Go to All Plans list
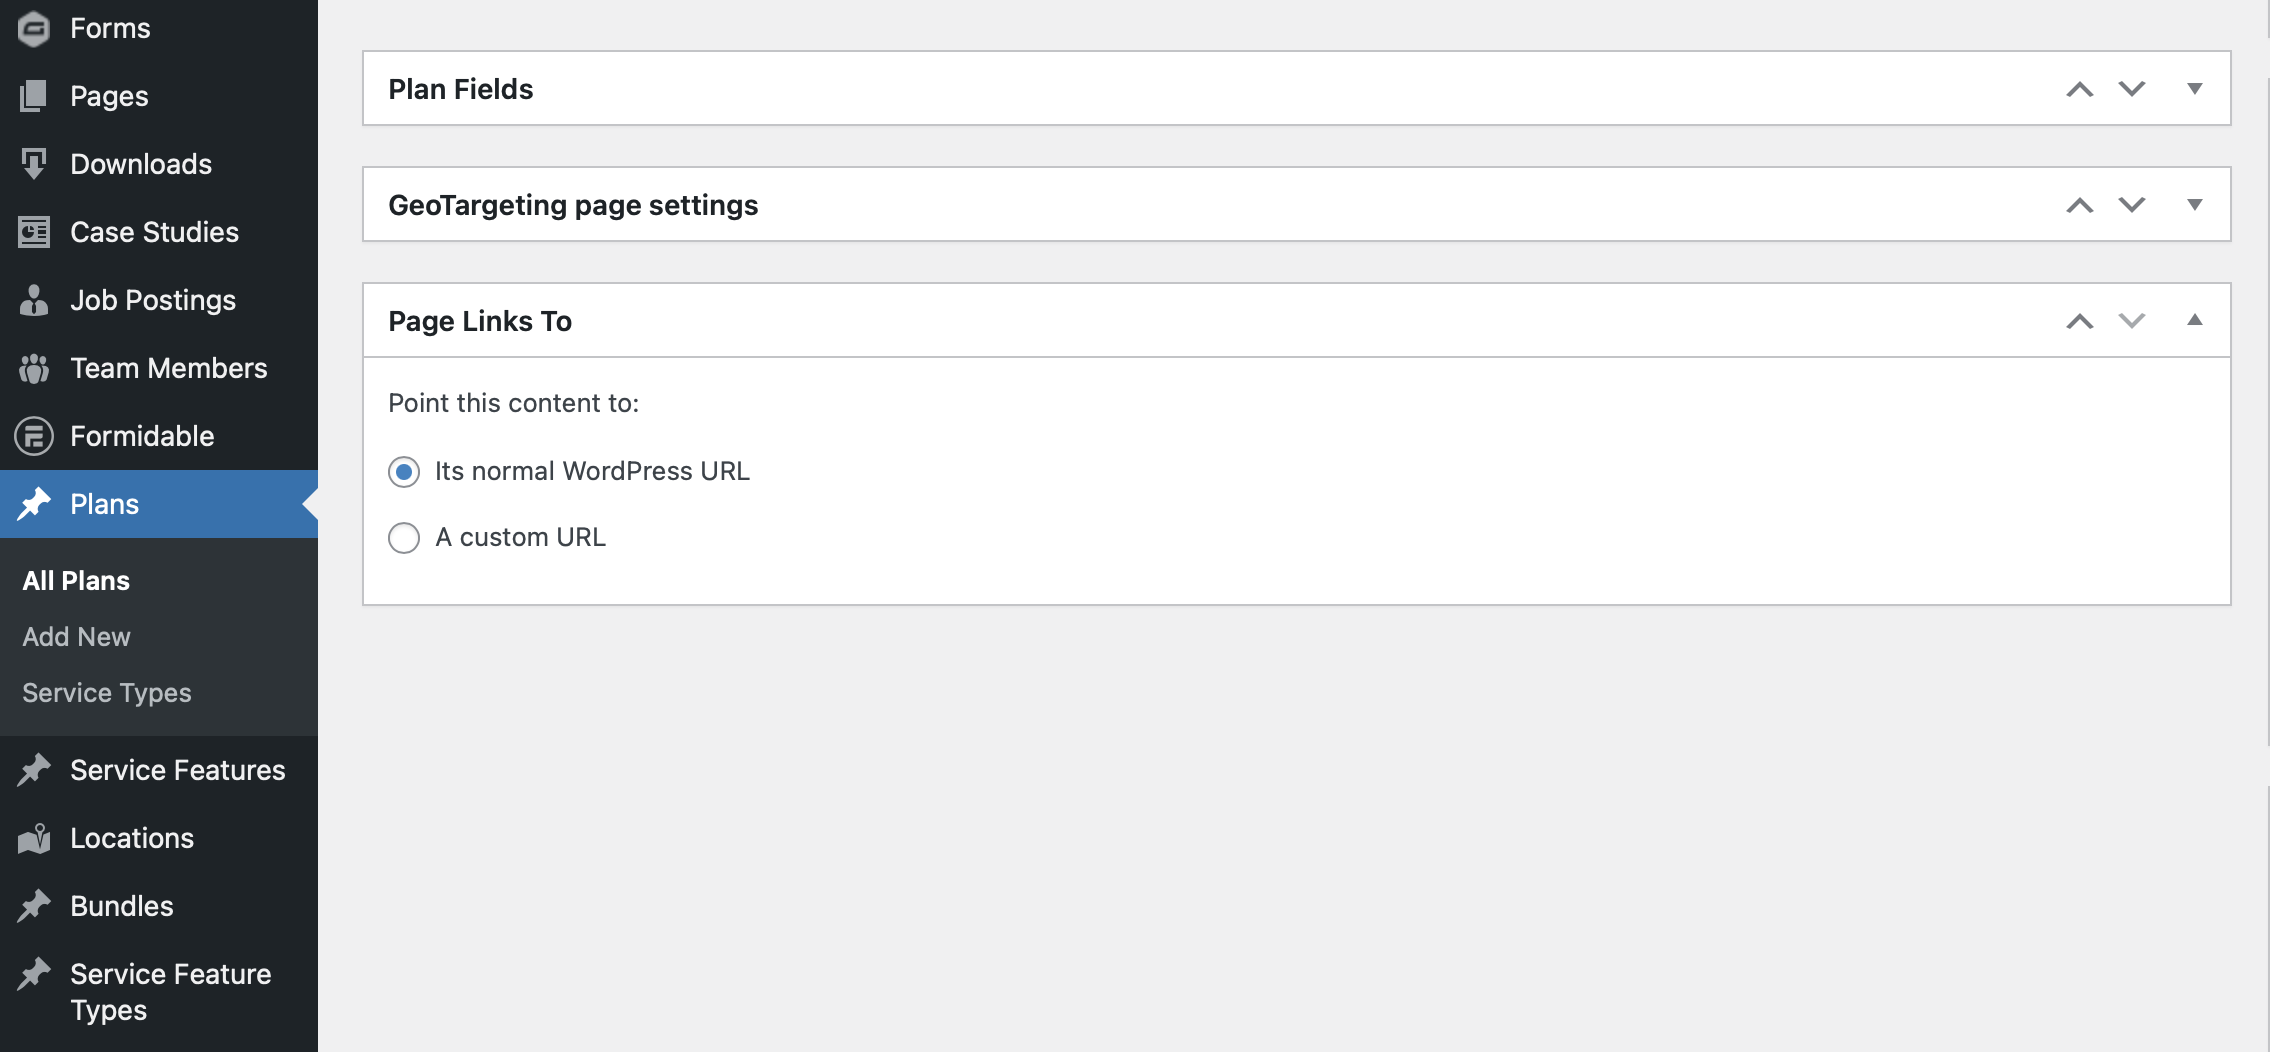 76,581
